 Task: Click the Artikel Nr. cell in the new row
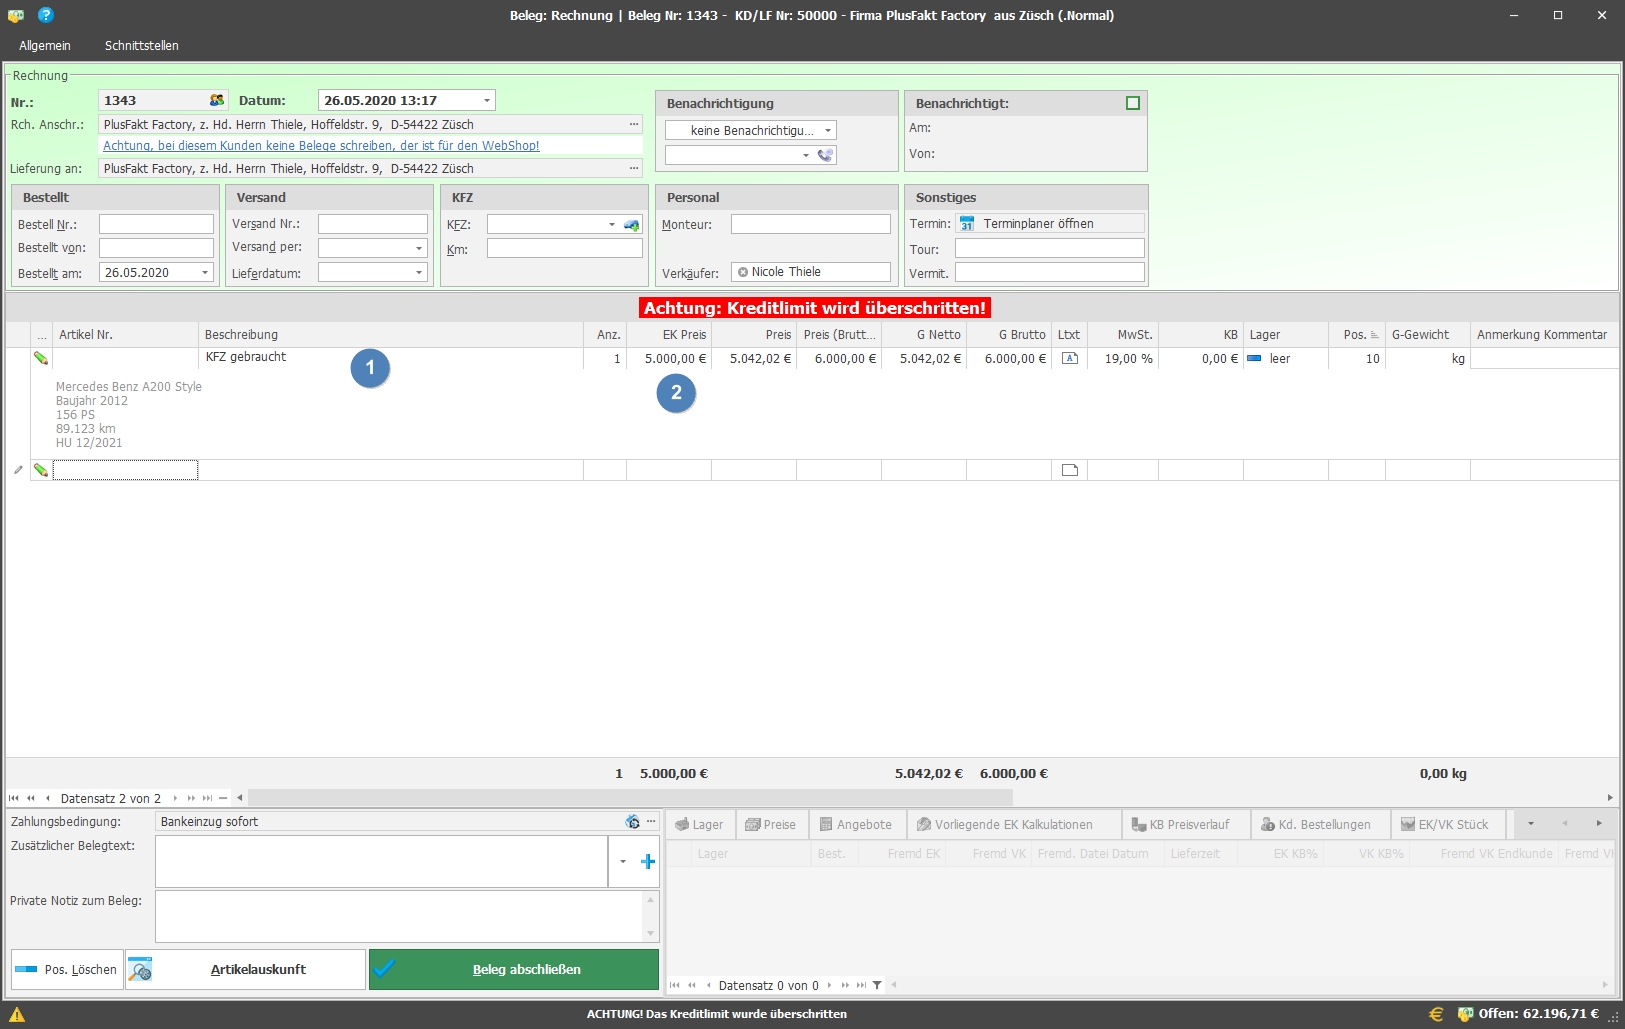tap(125, 470)
